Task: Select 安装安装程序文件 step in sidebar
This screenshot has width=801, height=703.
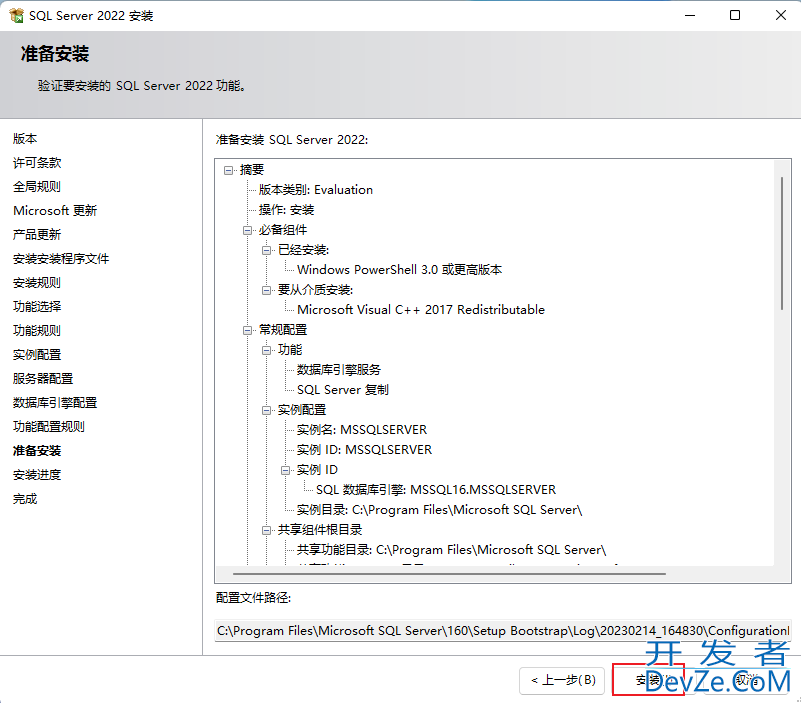Action: click(61, 259)
